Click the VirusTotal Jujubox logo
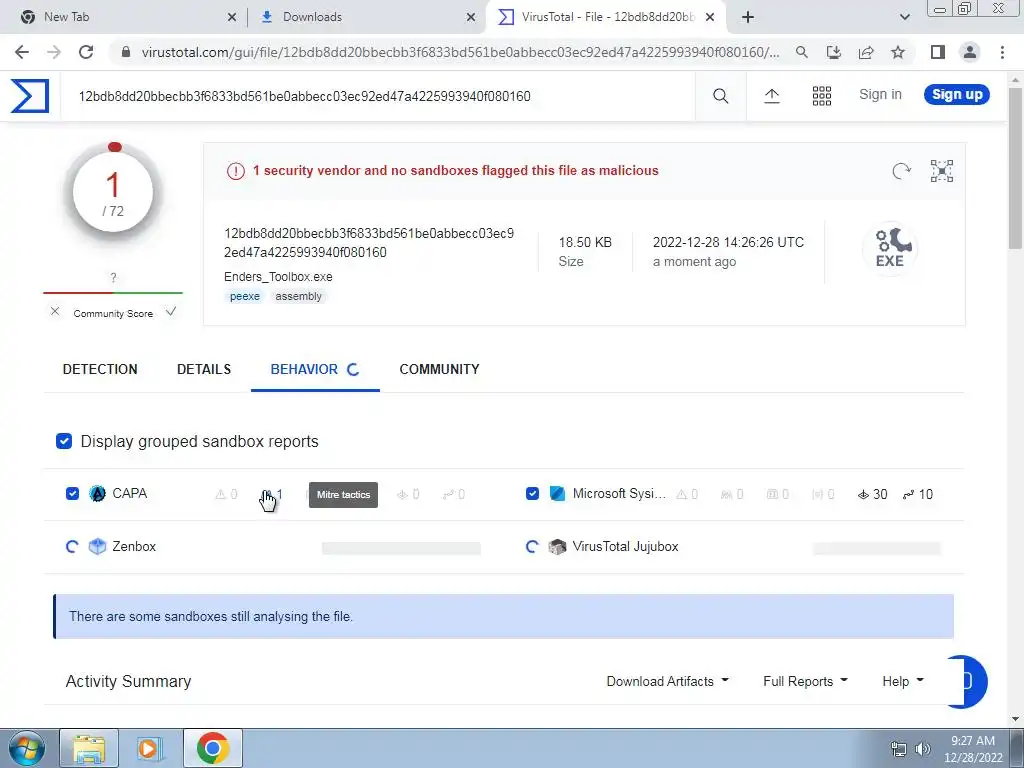The height and width of the screenshot is (768, 1024). [x=557, y=547]
